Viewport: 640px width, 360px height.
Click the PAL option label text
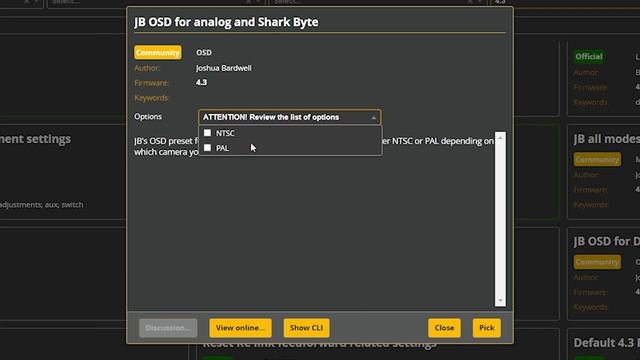coord(222,148)
